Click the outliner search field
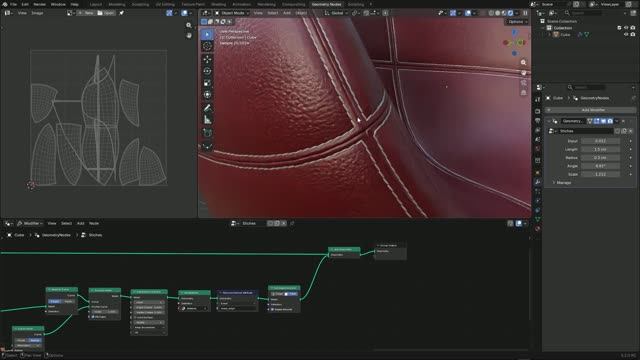 [583, 13]
